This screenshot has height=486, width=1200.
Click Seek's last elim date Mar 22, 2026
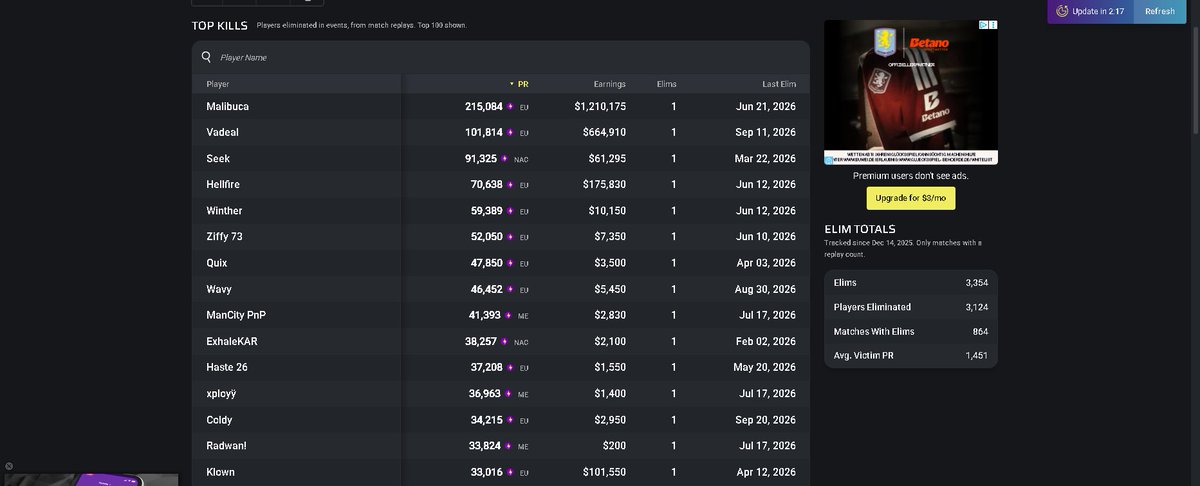pyautogui.click(x=764, y=158)
